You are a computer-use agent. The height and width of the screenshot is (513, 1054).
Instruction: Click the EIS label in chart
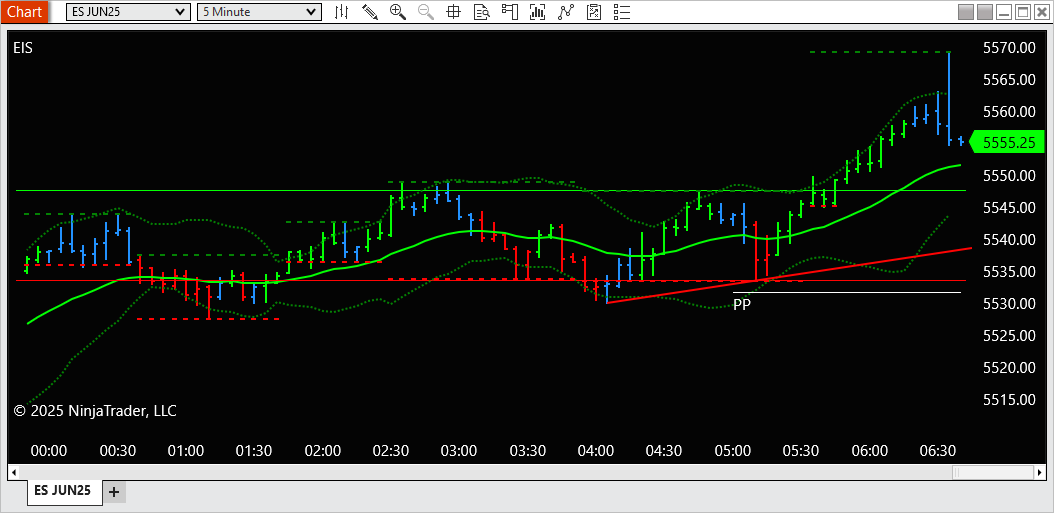23,48
